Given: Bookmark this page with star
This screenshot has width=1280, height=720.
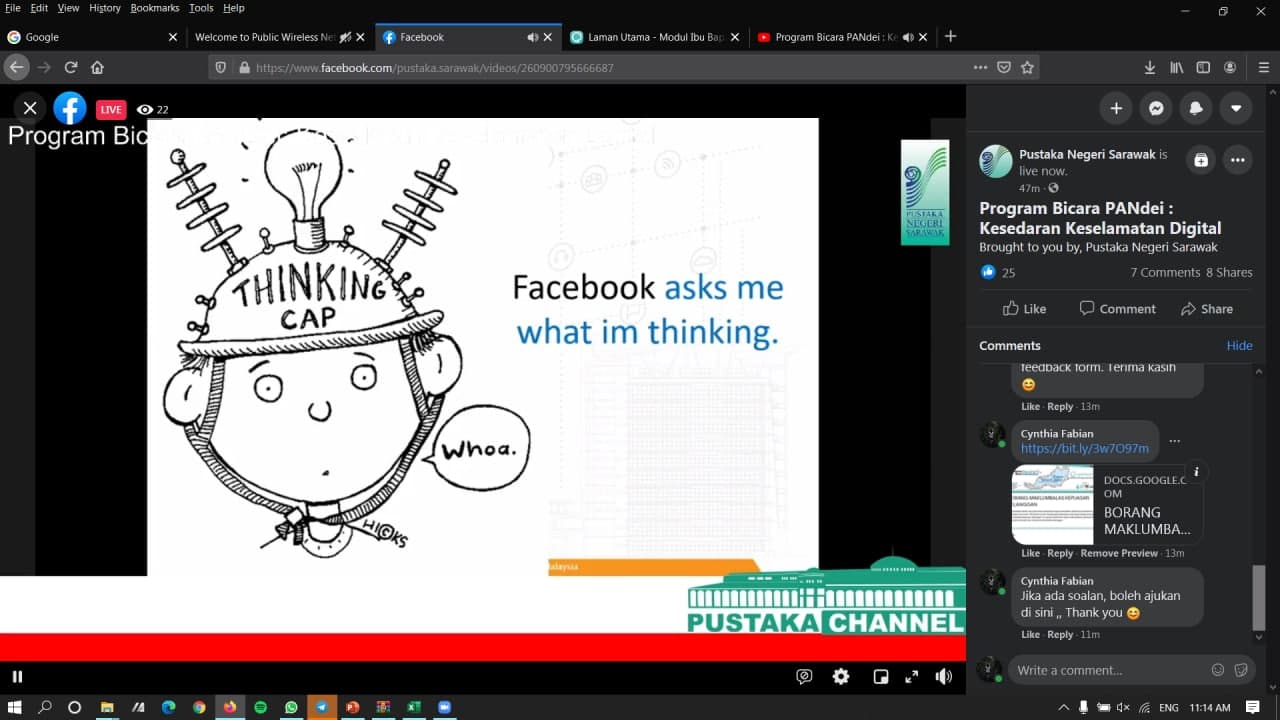Looking at the screenshot, I should (1027, 67).
